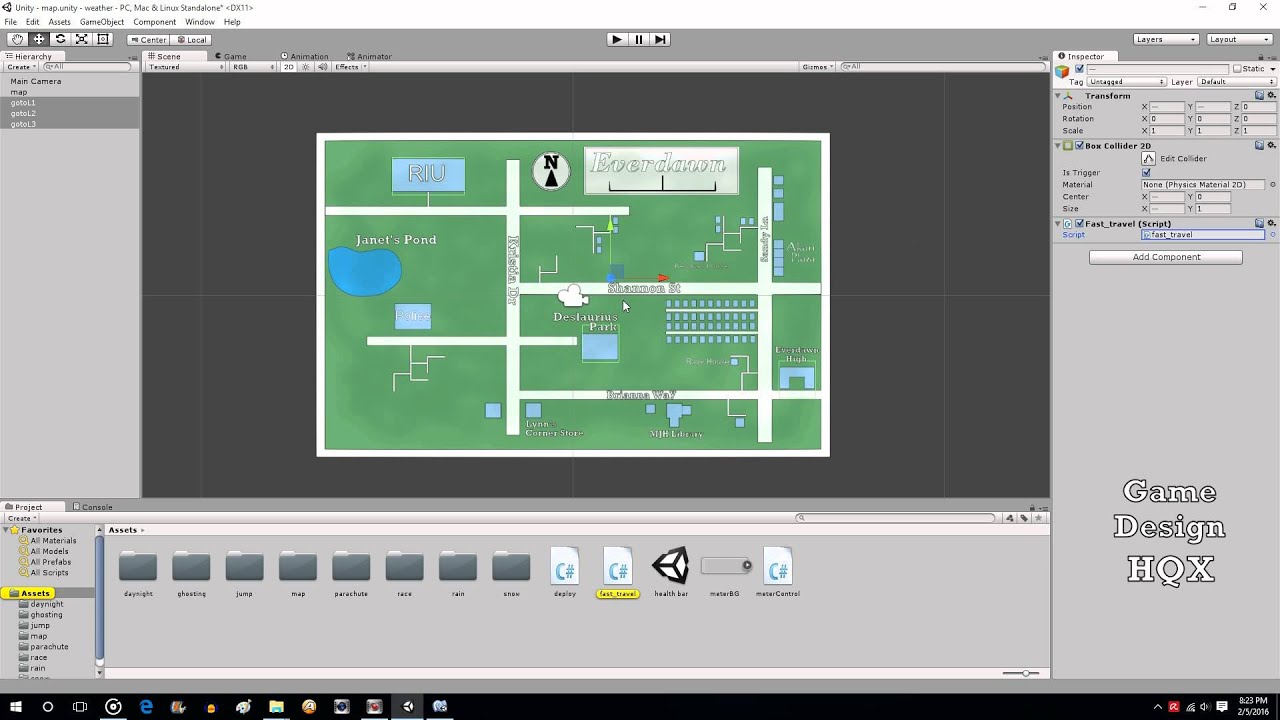This screenshot has height=720, width=1280.
Task: Toggle the Static checkbox
Action: tap(1237, 69)
